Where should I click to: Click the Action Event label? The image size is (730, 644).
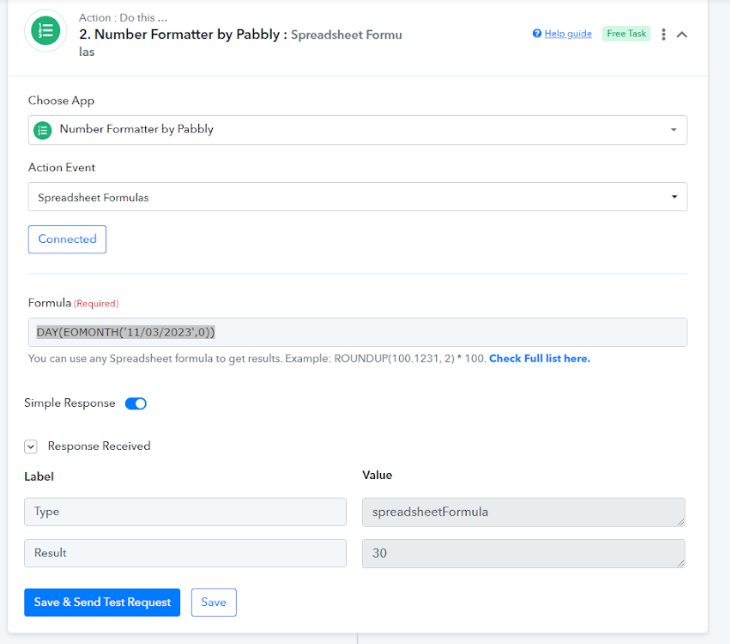61,168
